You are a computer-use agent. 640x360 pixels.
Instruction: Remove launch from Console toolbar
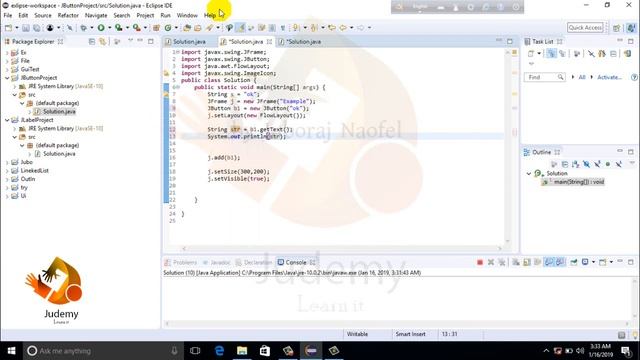pyautogui.click(x=491, y=262)
